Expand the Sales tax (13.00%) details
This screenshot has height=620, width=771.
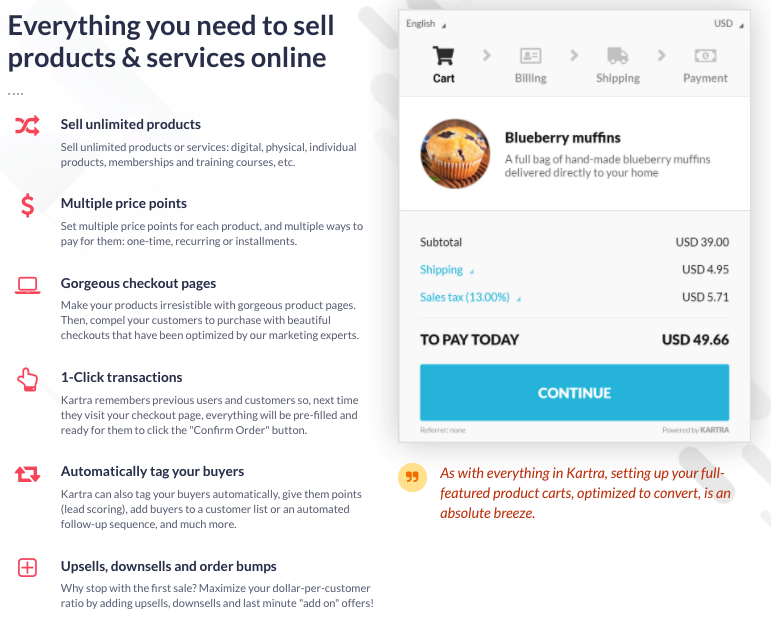pyautogui.click(x=470, y=297)
